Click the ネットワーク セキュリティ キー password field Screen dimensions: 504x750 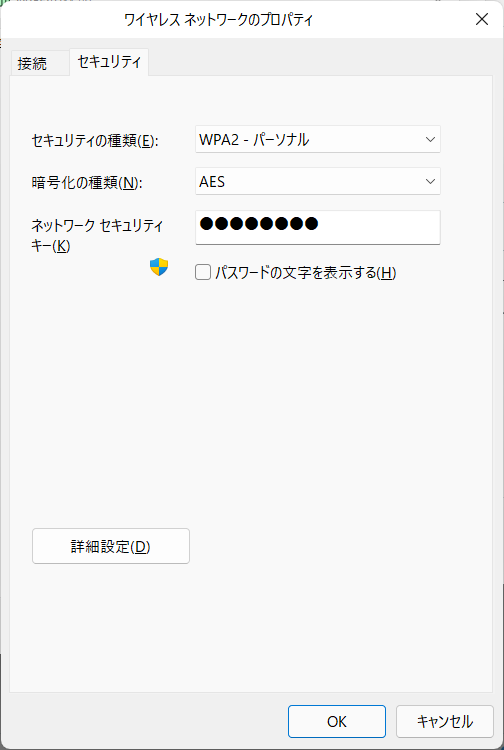(x=318, y=227)
